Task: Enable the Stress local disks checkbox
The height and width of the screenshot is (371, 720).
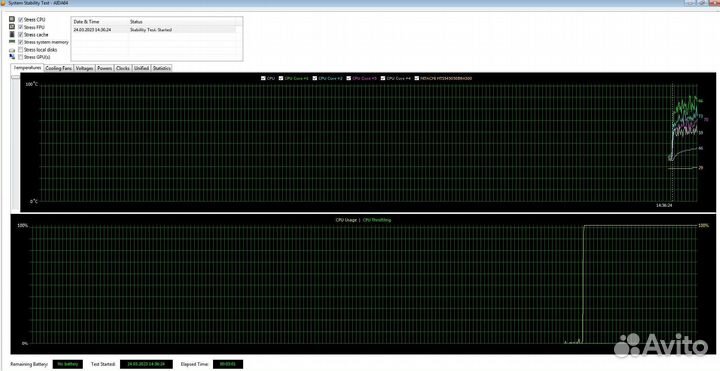Action: tap(21, 50)
